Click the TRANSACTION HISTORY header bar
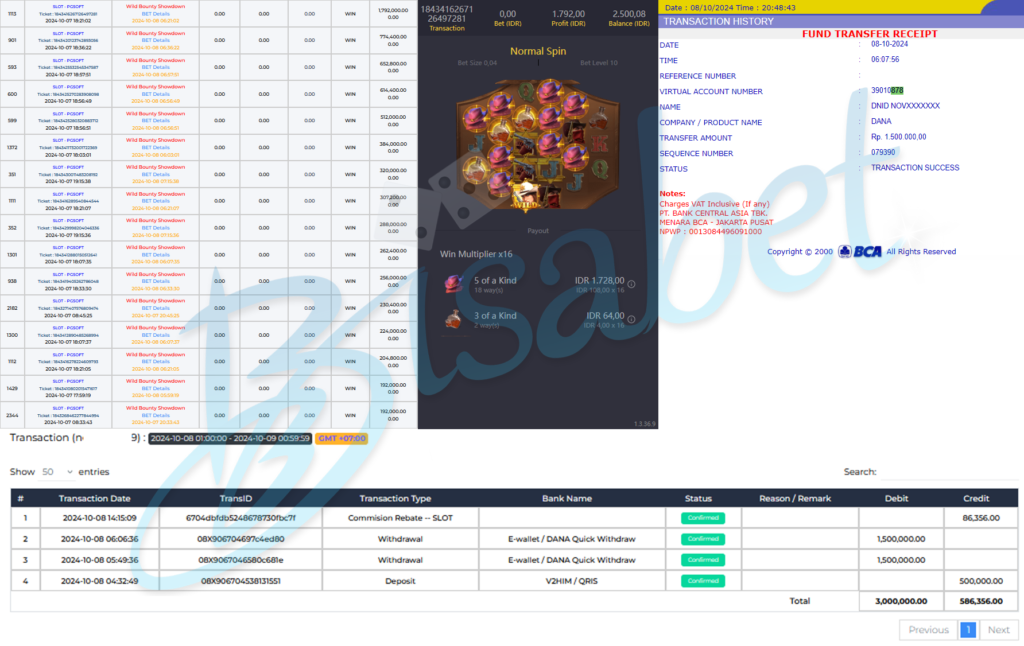 pyautogui.click(x=841, y=22)
